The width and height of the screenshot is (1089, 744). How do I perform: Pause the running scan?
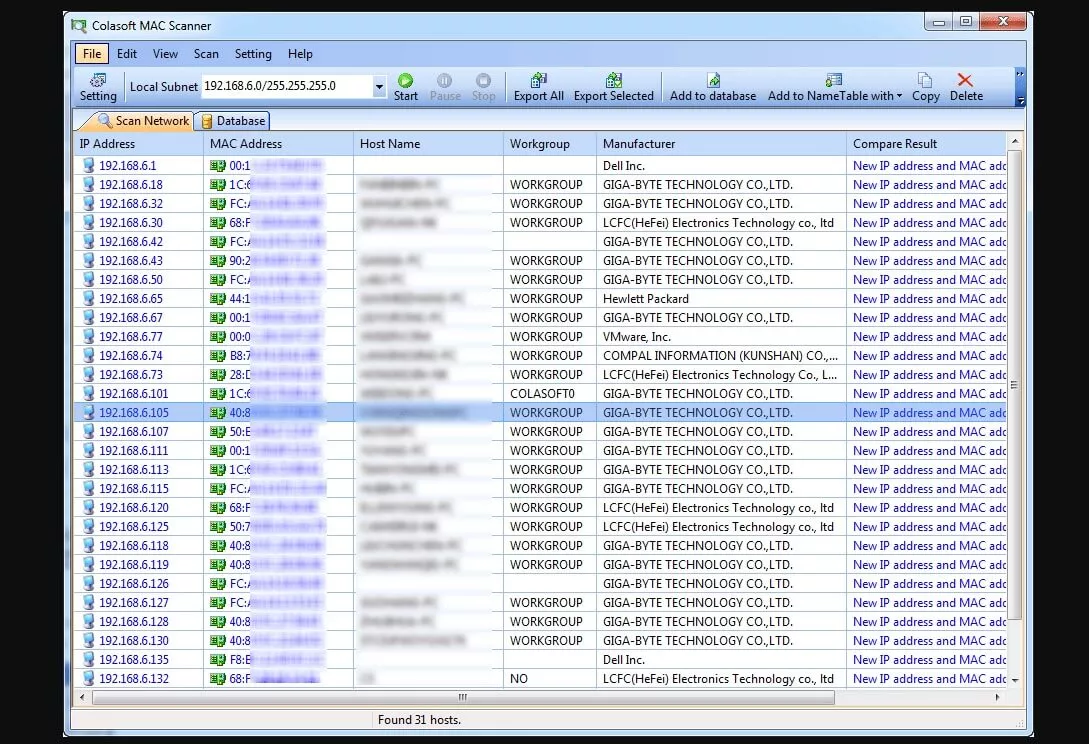coord(444,88)
